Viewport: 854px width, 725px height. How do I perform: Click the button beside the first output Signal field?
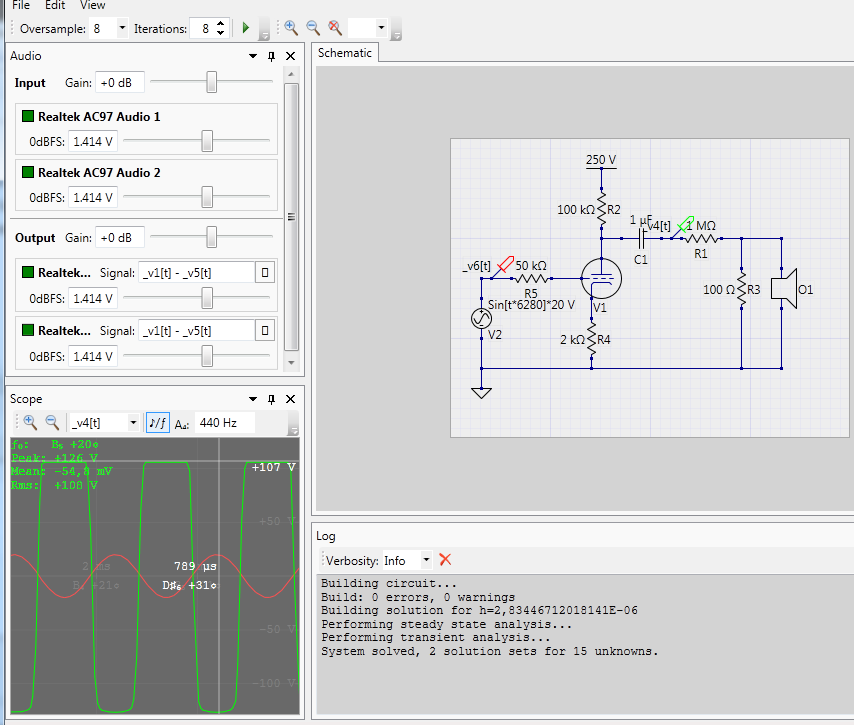click(265, 272)
